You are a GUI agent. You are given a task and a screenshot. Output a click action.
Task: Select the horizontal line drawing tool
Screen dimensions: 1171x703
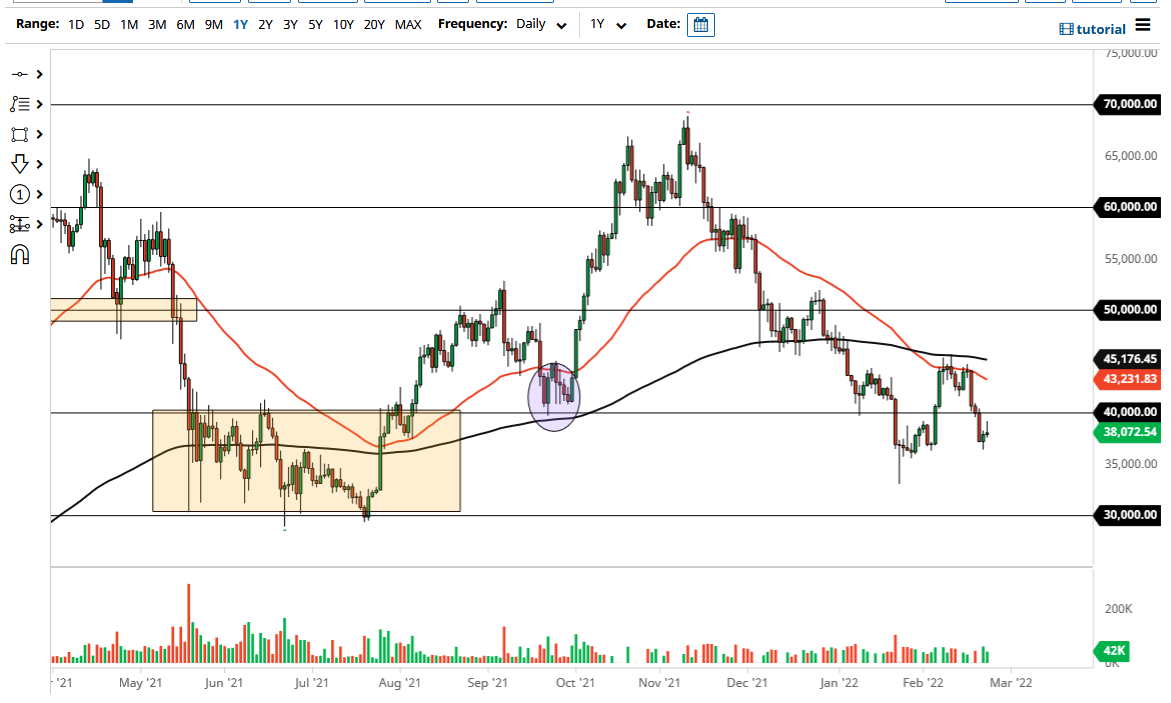20,74
